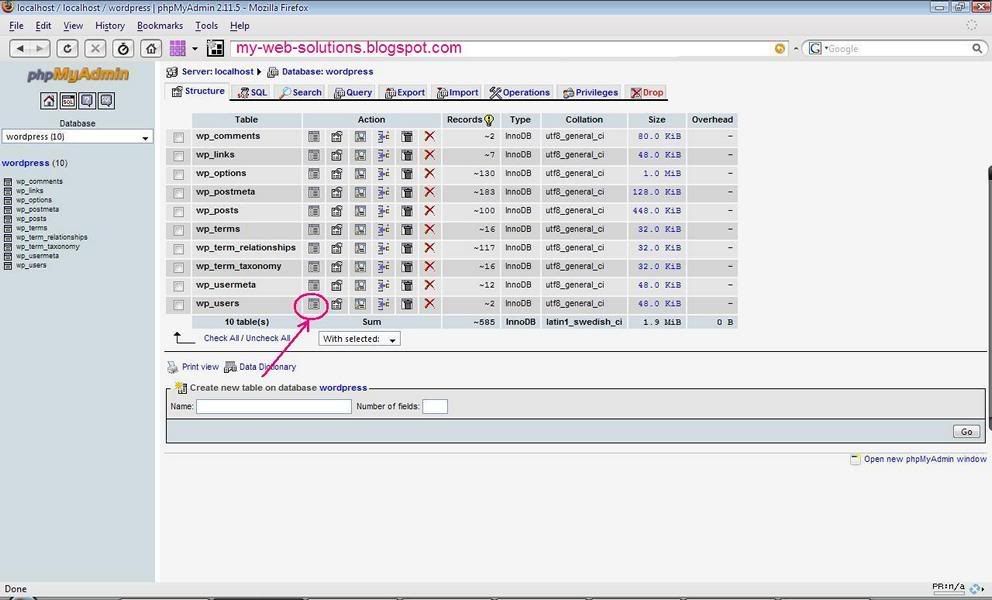
Task: Click the red Drop icon for wp_users
Action: click(x=430, y=304)
